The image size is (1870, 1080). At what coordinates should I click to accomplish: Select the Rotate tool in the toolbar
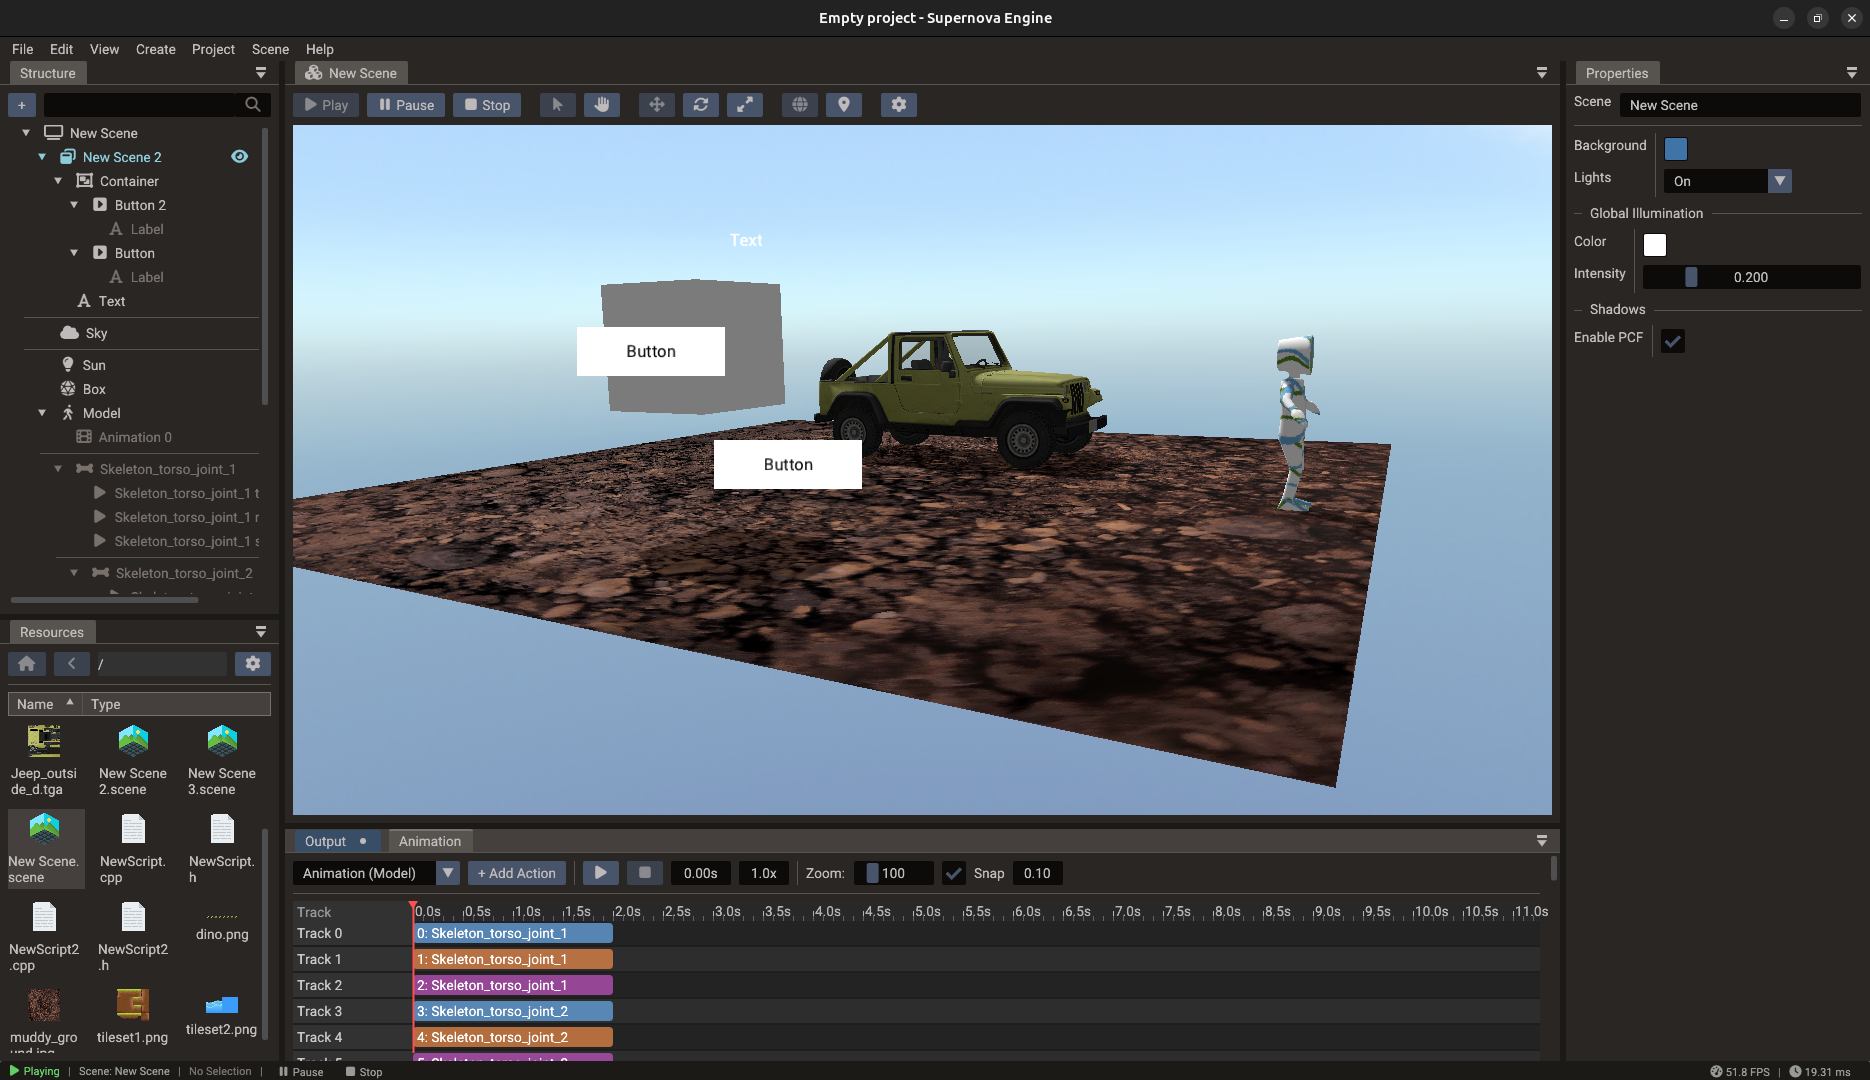(x=700, y=104)
